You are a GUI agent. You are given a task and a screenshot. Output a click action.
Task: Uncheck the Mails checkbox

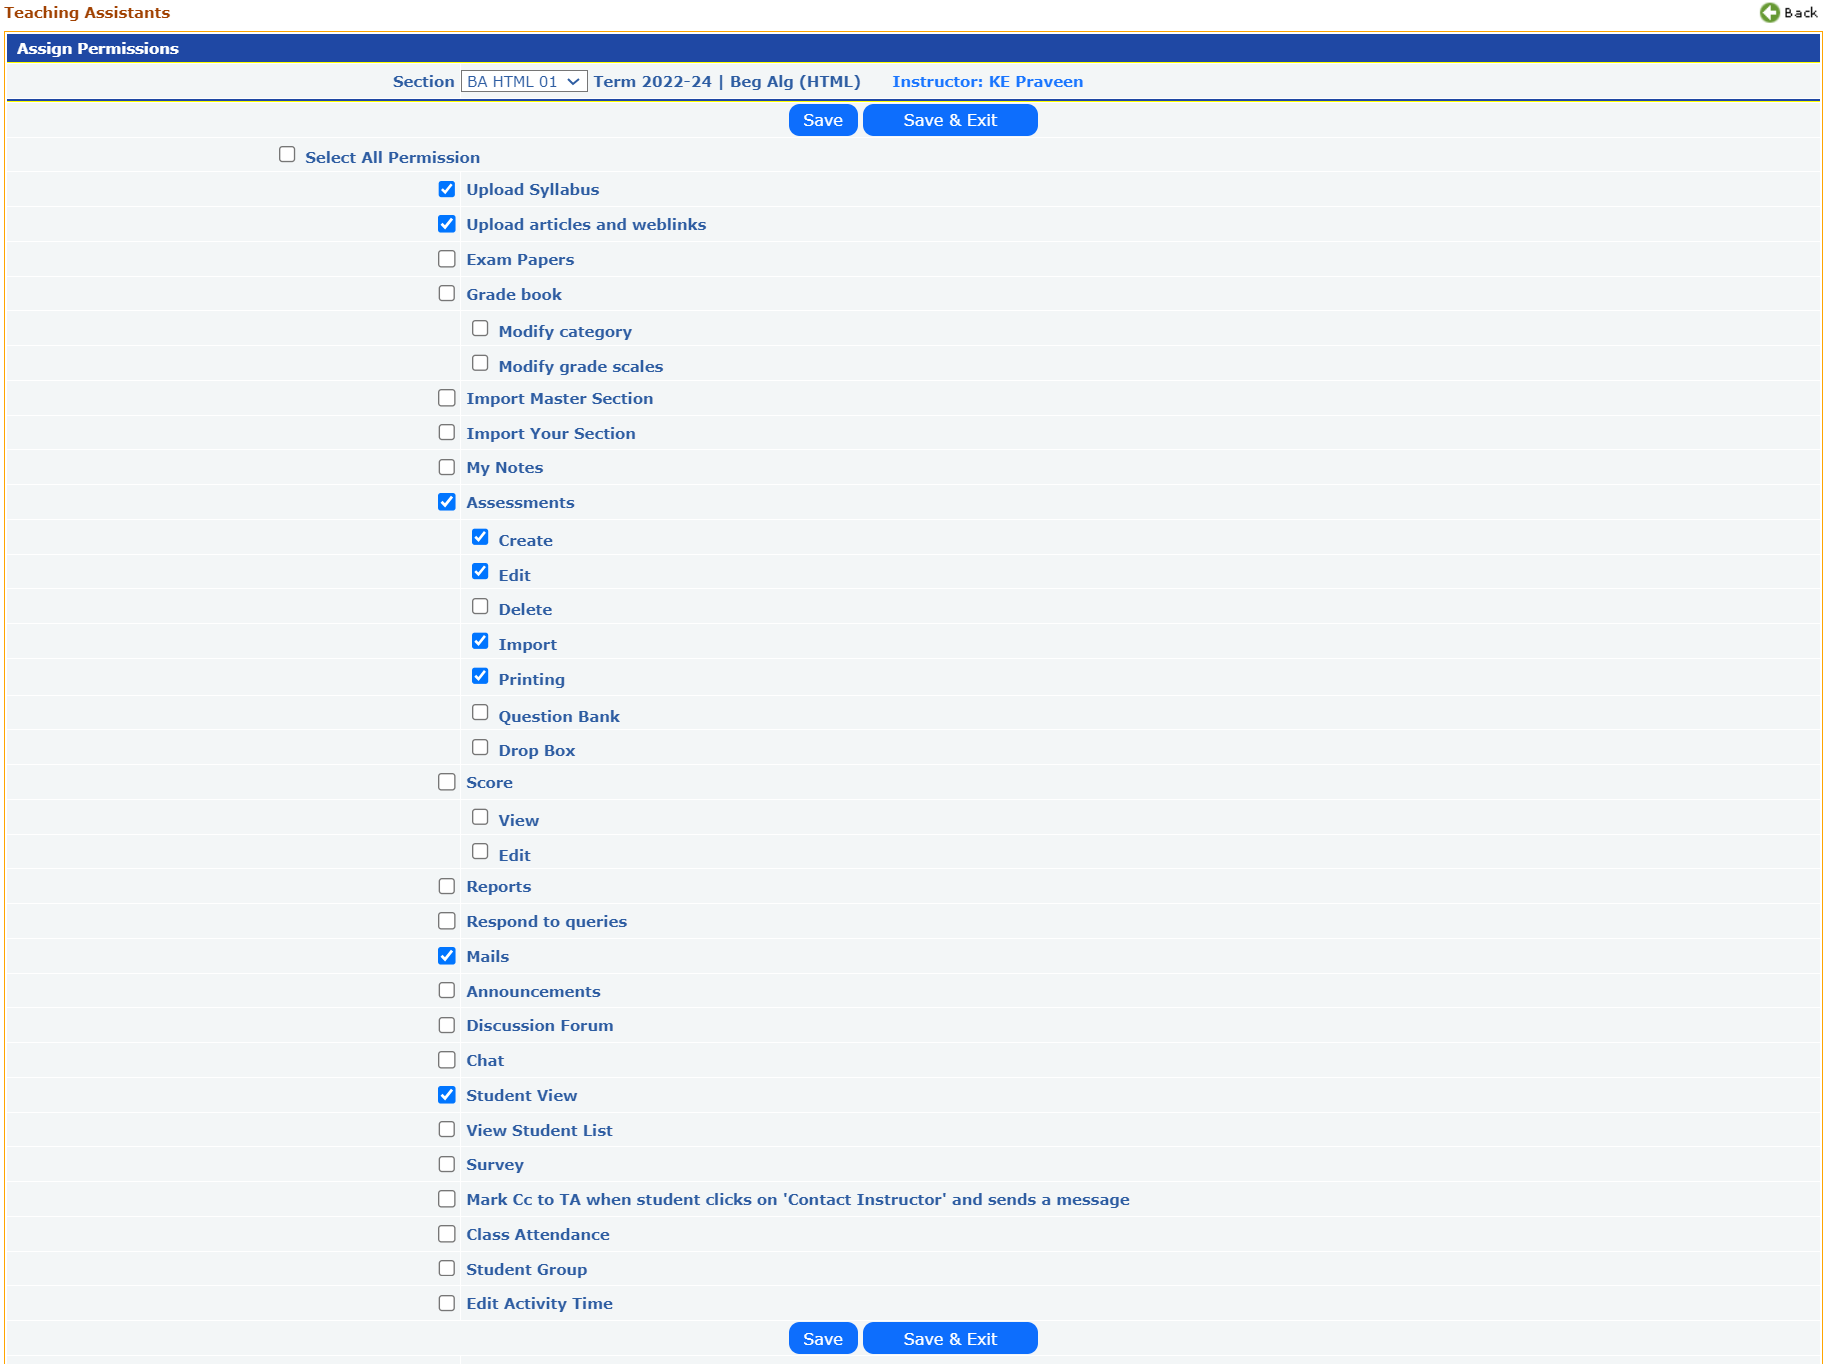pos(447,956)
